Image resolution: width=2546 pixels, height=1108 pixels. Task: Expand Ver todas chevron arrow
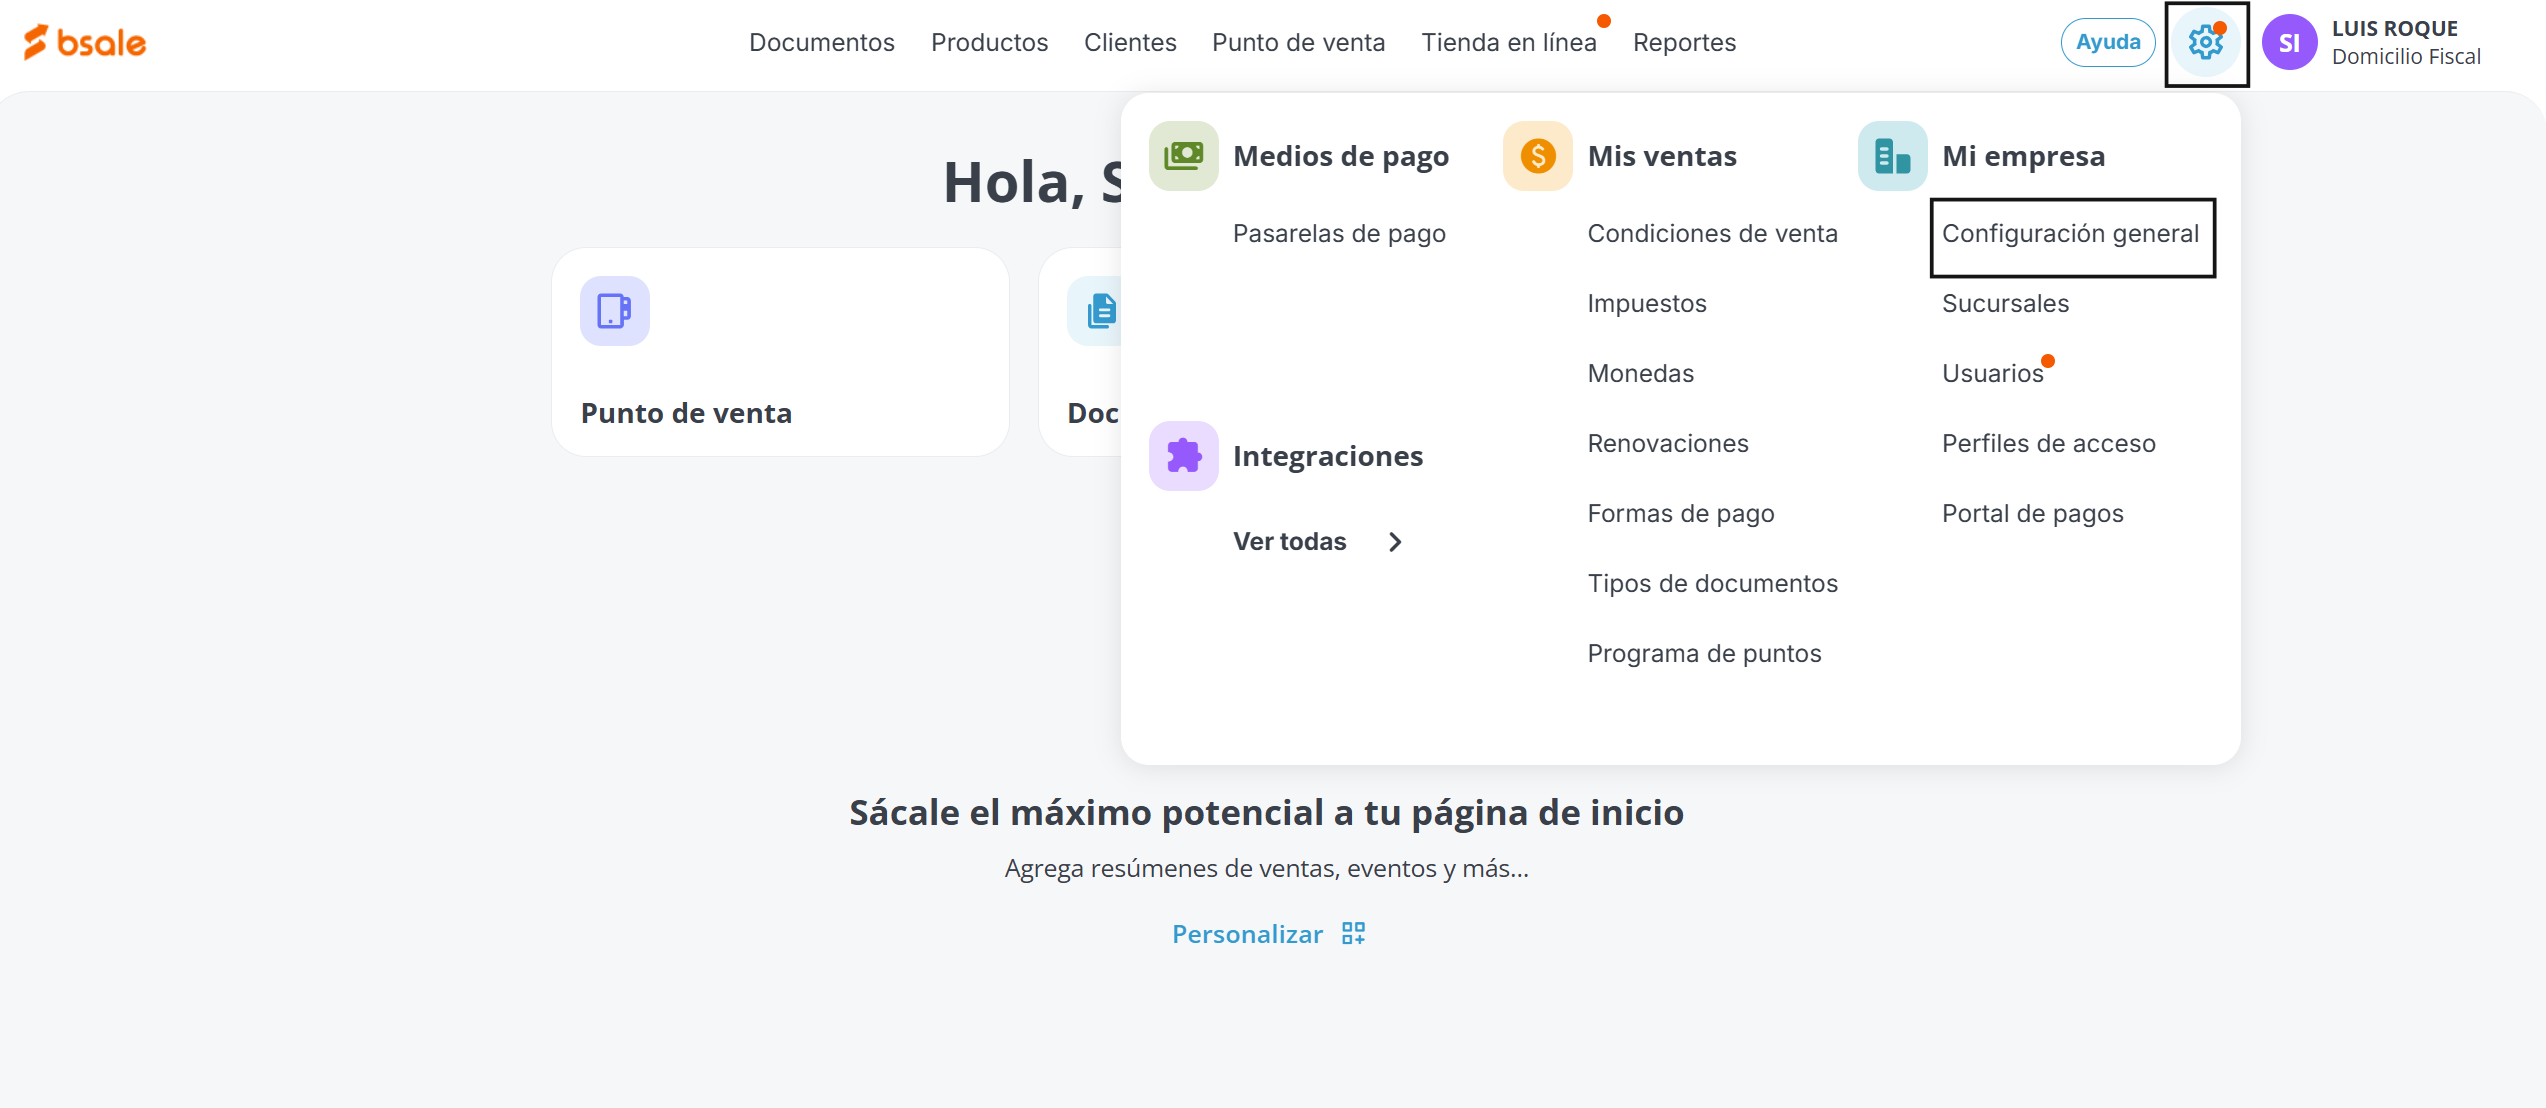pos(1395,542)
